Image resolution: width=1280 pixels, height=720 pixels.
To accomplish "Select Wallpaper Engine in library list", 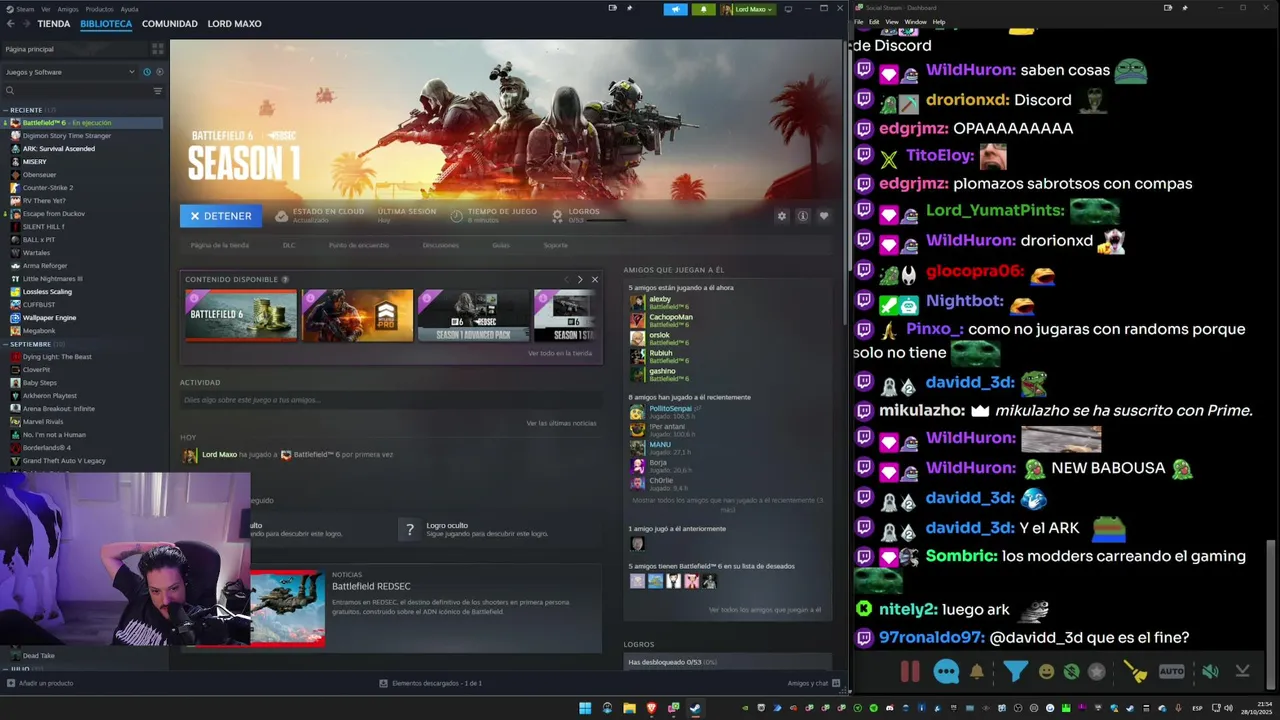I will tap(49, 318).
